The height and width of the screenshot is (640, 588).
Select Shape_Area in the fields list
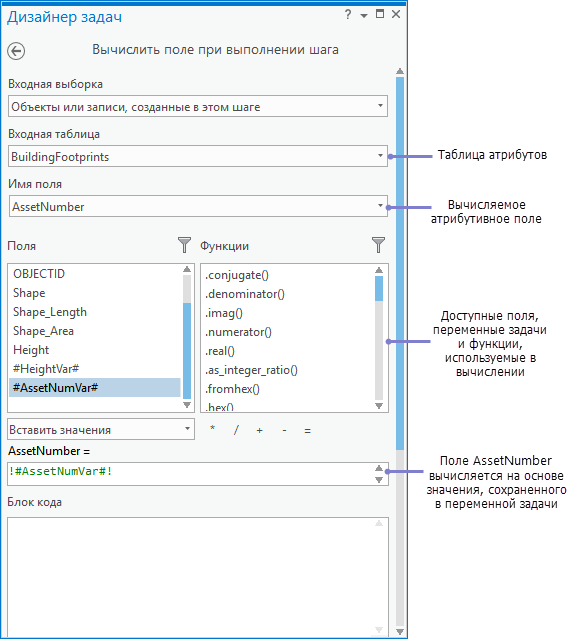(x=43, y=331)
